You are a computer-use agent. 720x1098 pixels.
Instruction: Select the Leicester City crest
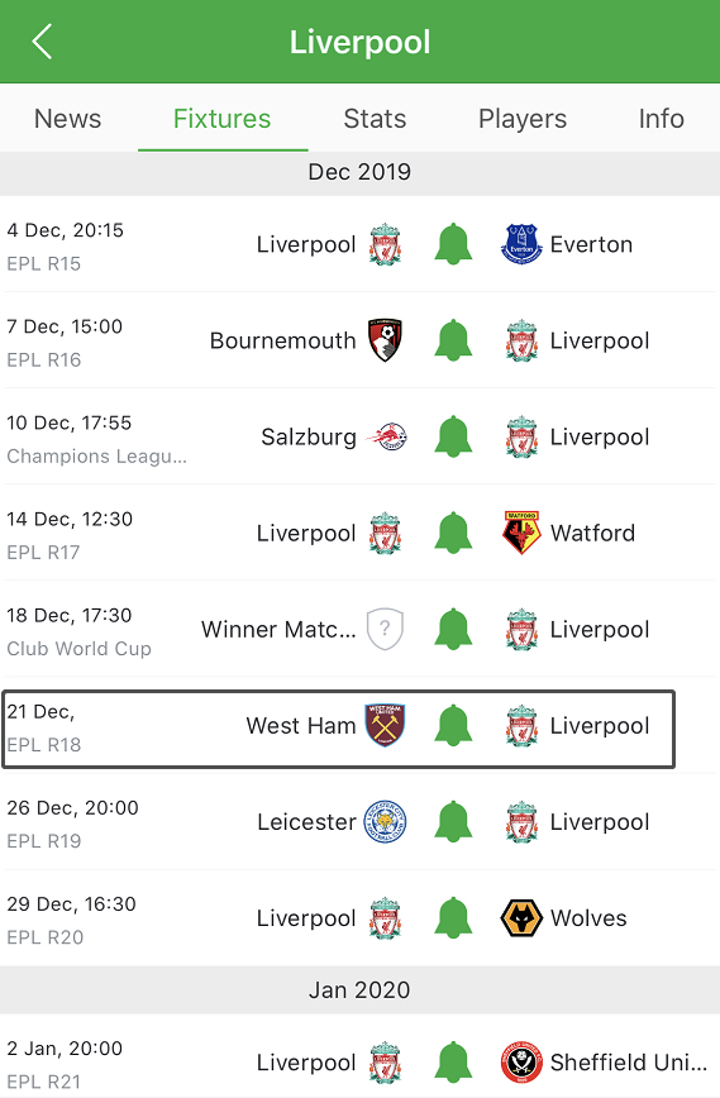click(385, 821)
